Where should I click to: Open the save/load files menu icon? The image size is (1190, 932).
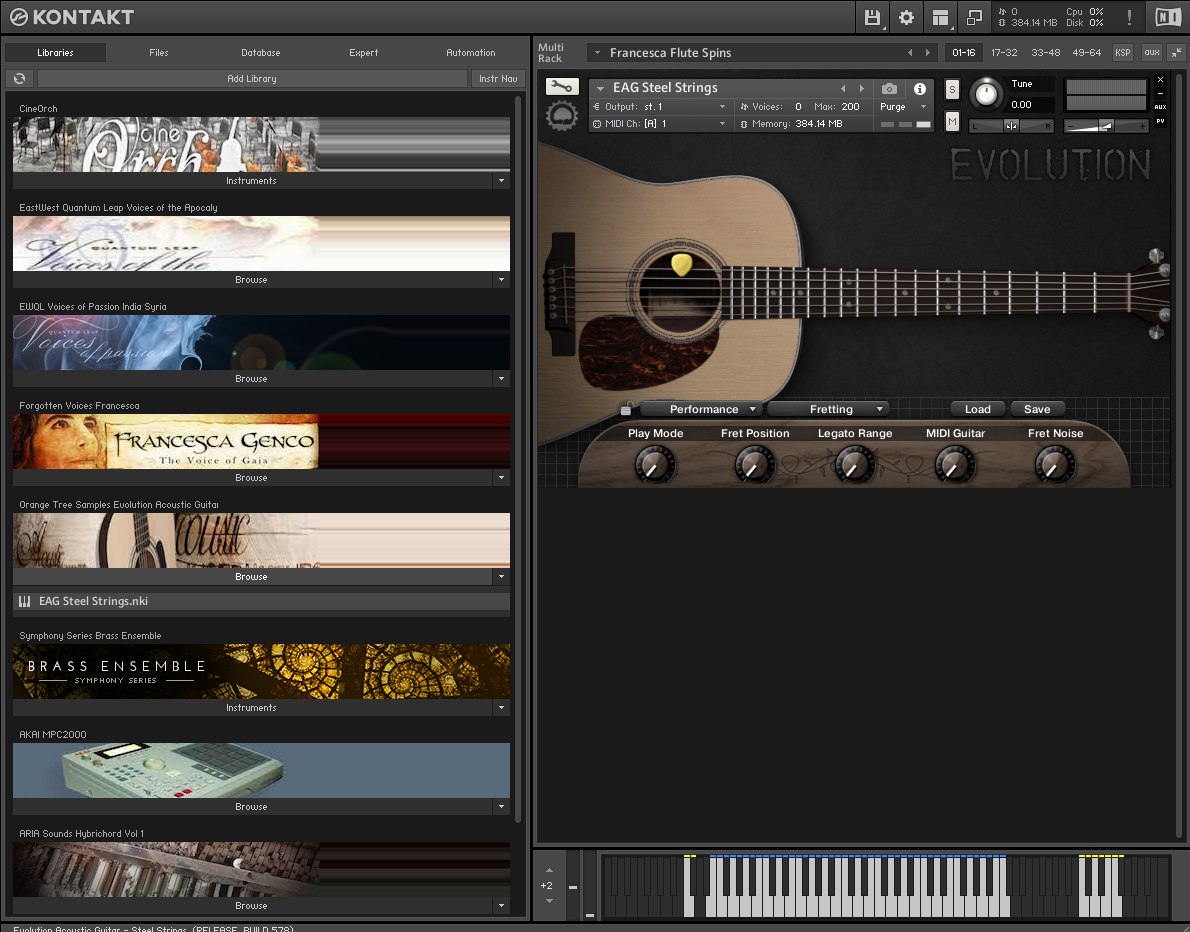click(872, 17)
